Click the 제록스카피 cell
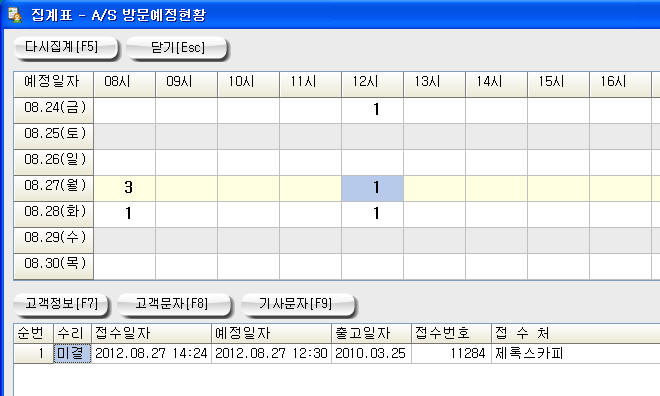 (x=575, y=353)
